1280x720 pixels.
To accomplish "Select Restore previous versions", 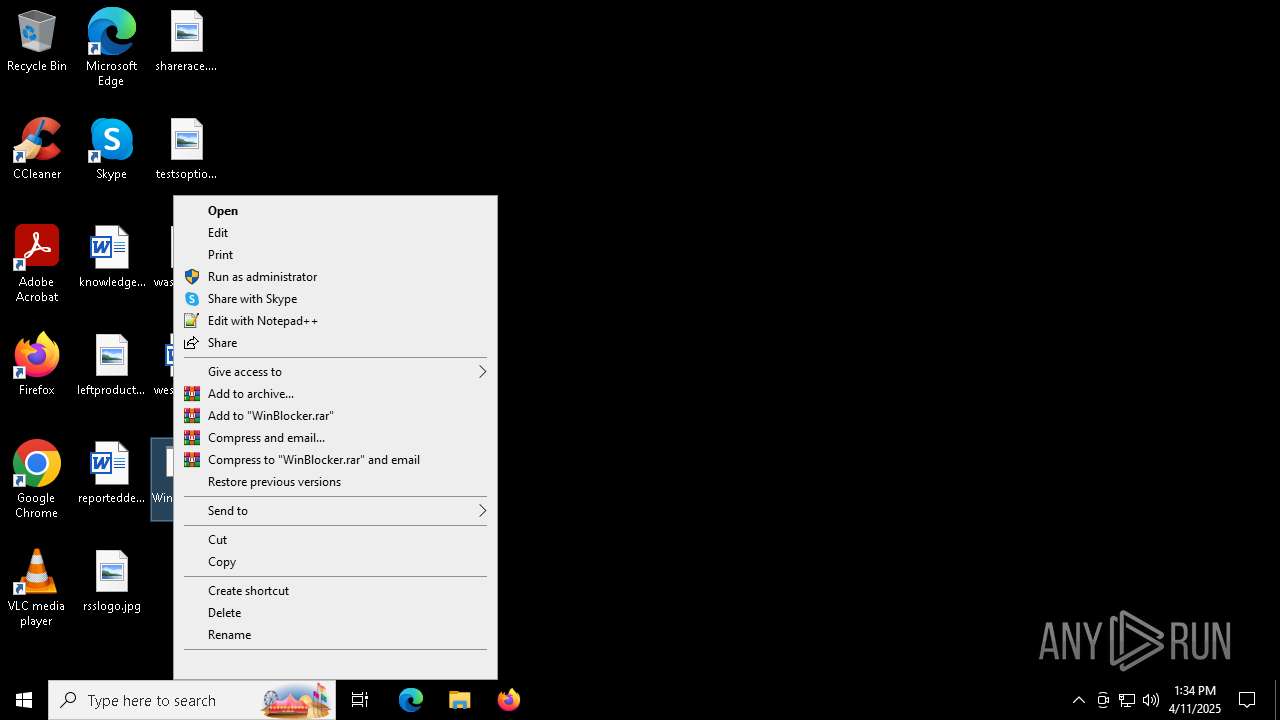I will pyautogui.click(x=335, y=482).
